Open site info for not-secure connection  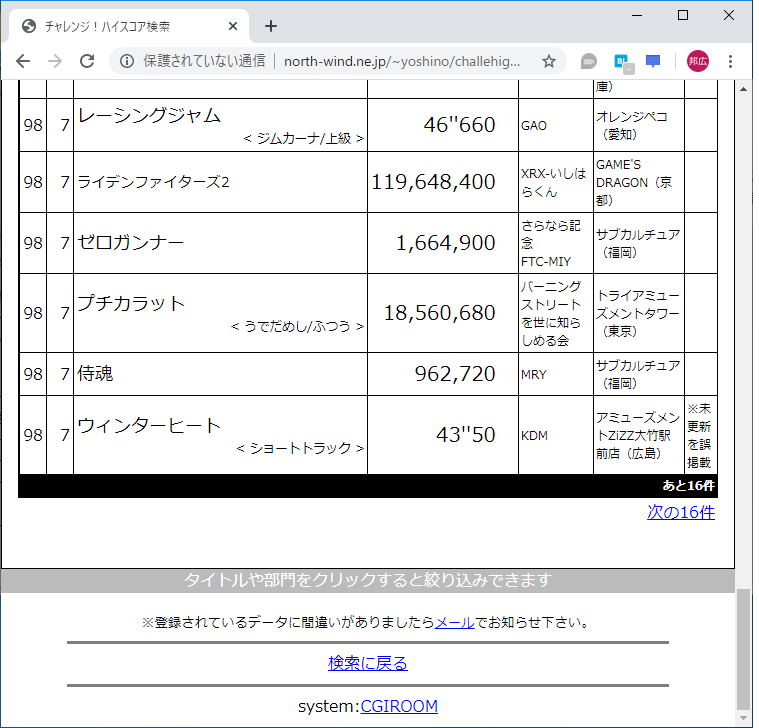[127, 61]
